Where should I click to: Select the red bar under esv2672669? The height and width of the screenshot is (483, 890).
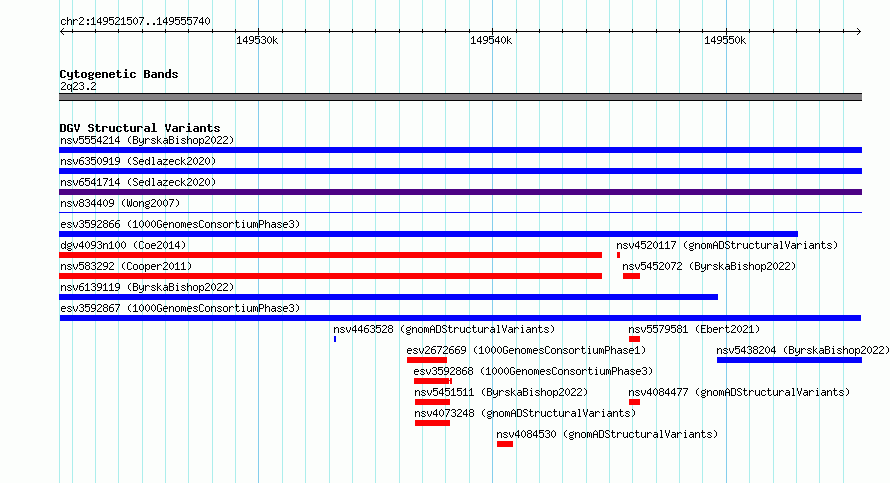(x=427, y=360)
